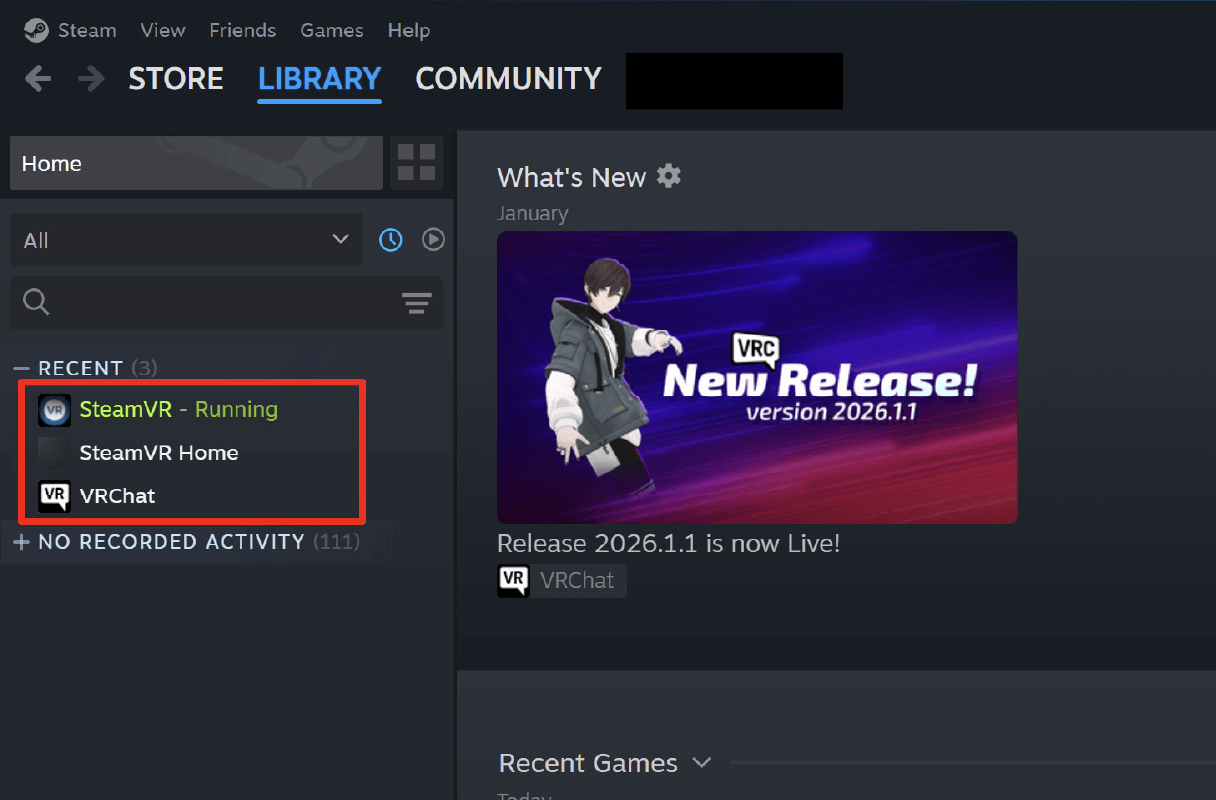The height and width of the screenshot is (800, 1216).
Task: Open the All games filter dropdown
Action: click(186, 240)
